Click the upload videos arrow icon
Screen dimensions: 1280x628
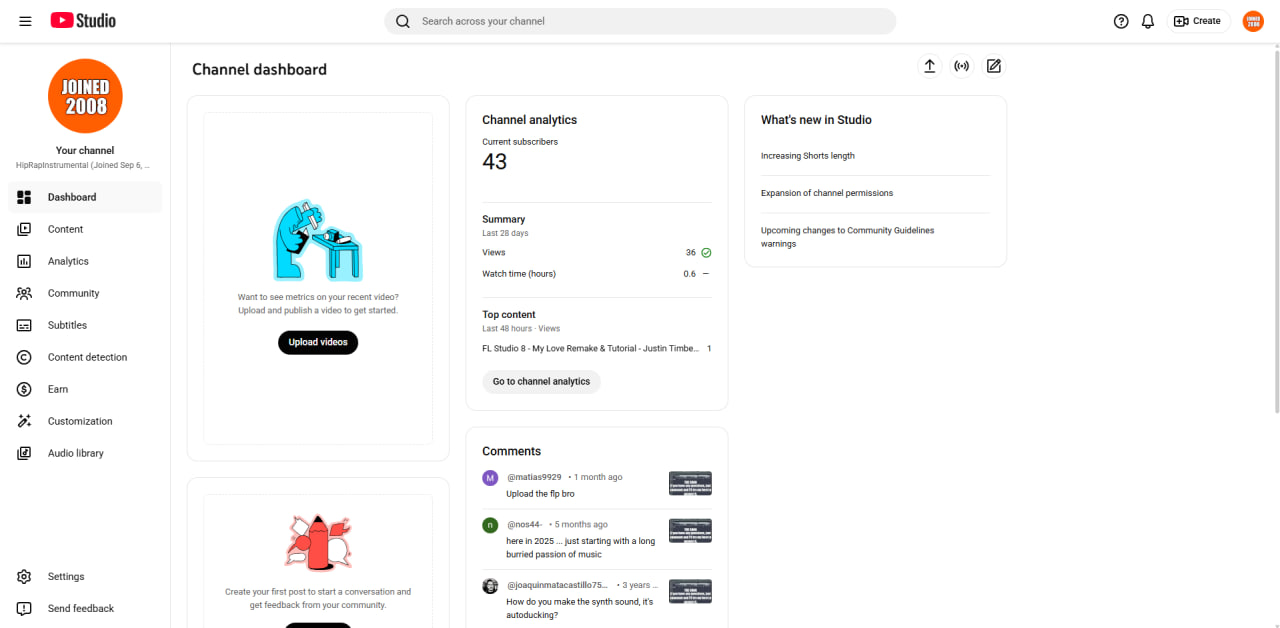pos(930,66)
